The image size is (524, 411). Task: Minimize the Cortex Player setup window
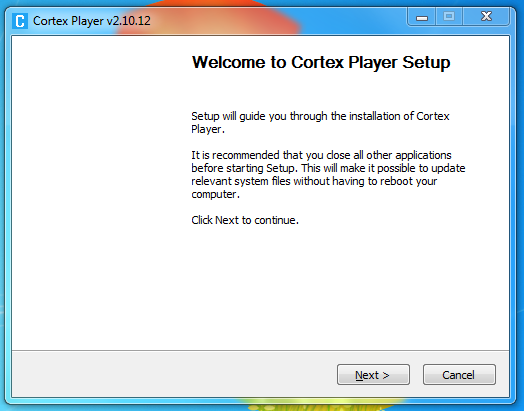click(422, 17)
